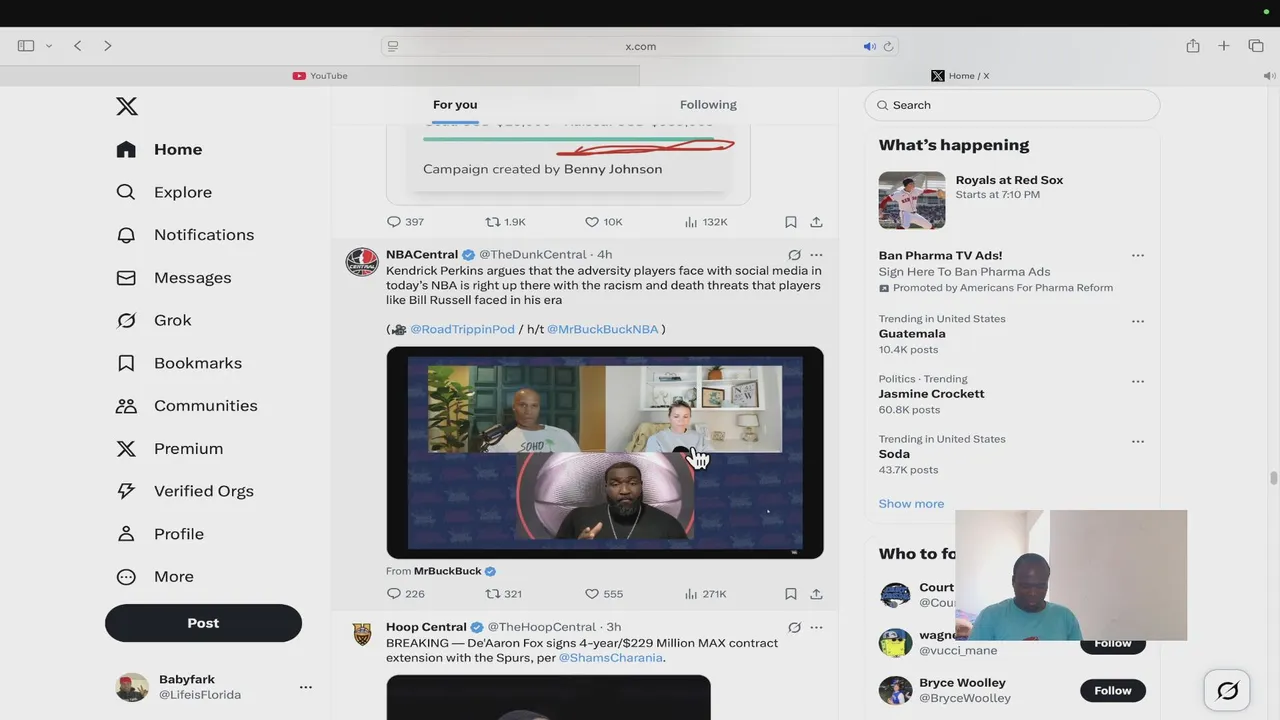Mute the Home / X tab audio
The height and width of the screenshot is (720, 1280).
pos(1269,76)
